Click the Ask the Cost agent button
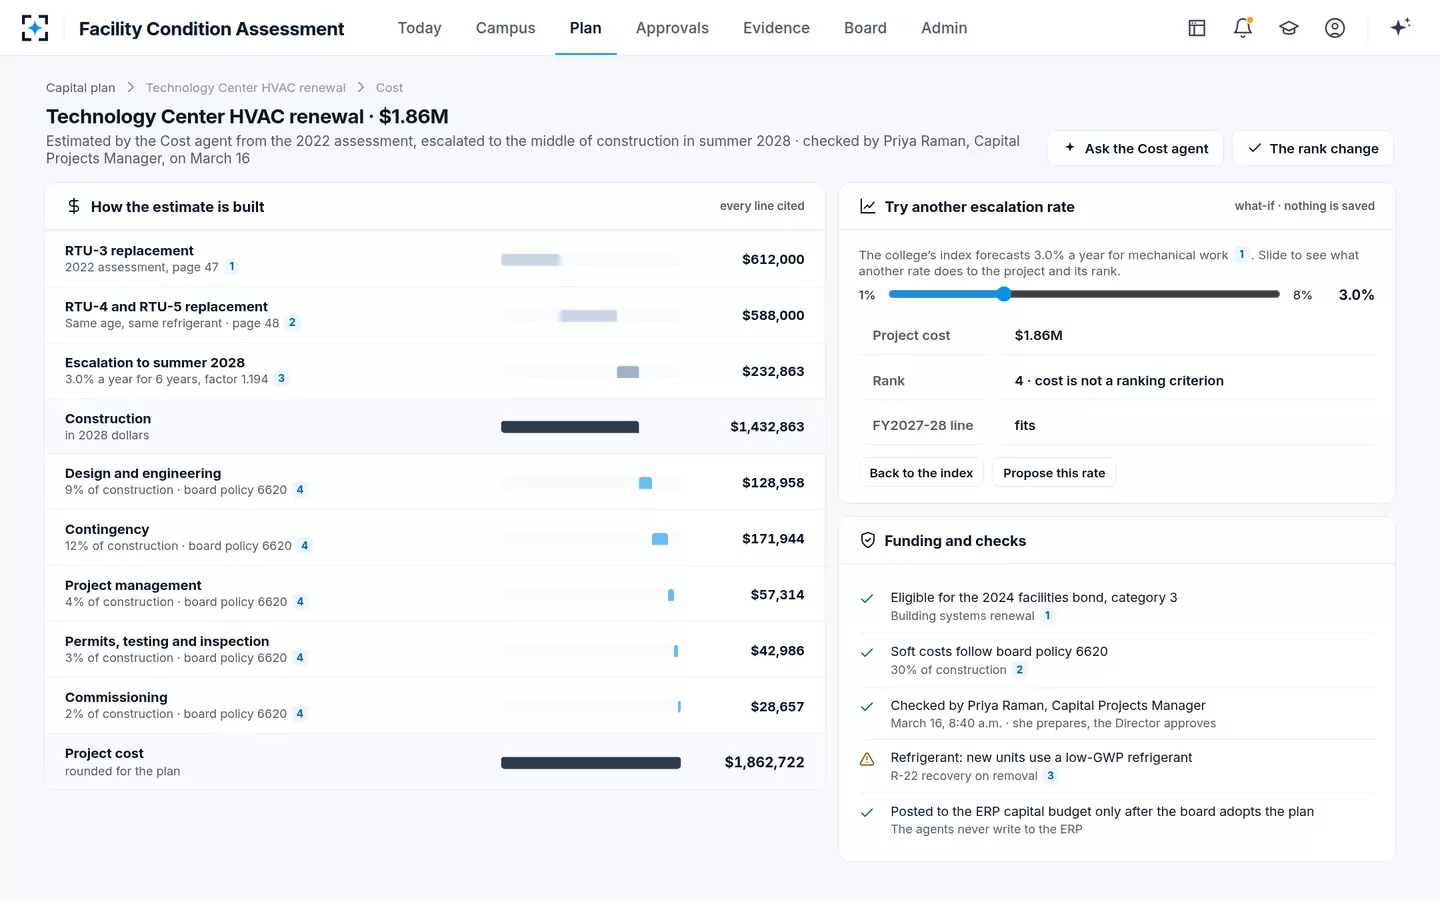Image resolution: width=1440 pixels, height=900 pixels. point(1135,148)
